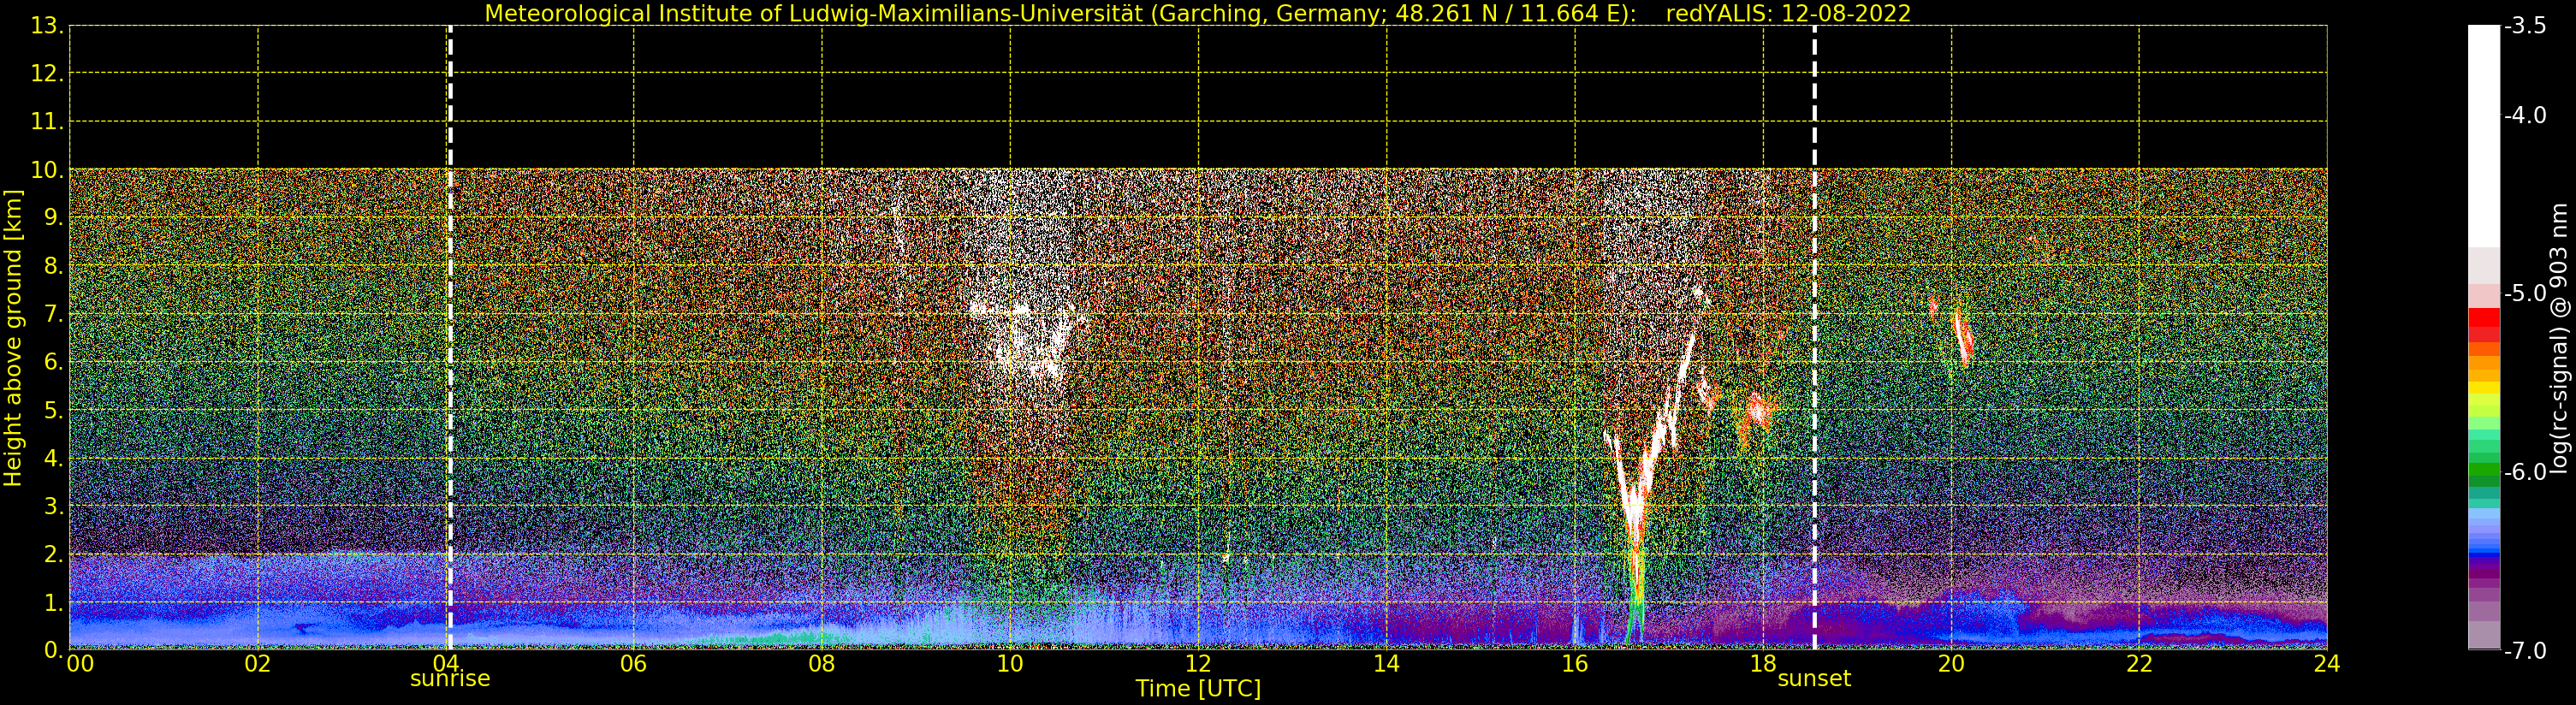Click time axis tick label '22'
Screen dimensions: 2576x705
pos(2139,663)
